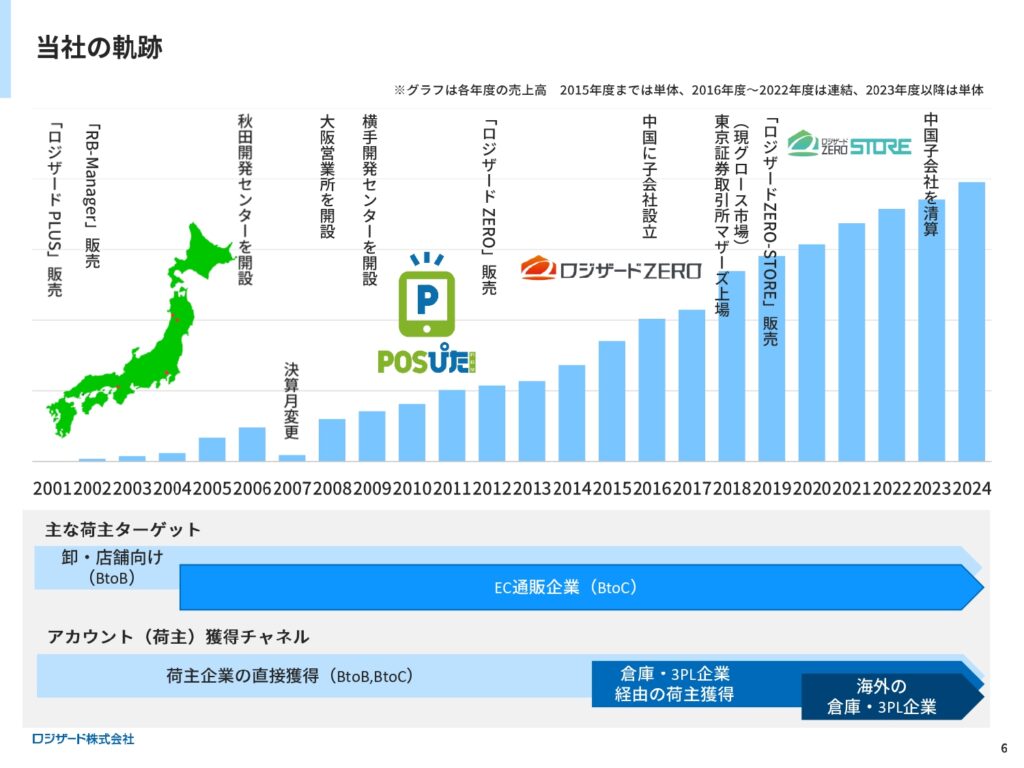Click the 2013 sales bar
The height and width of the screenshot is (768, 1024).
click(532, 421)
